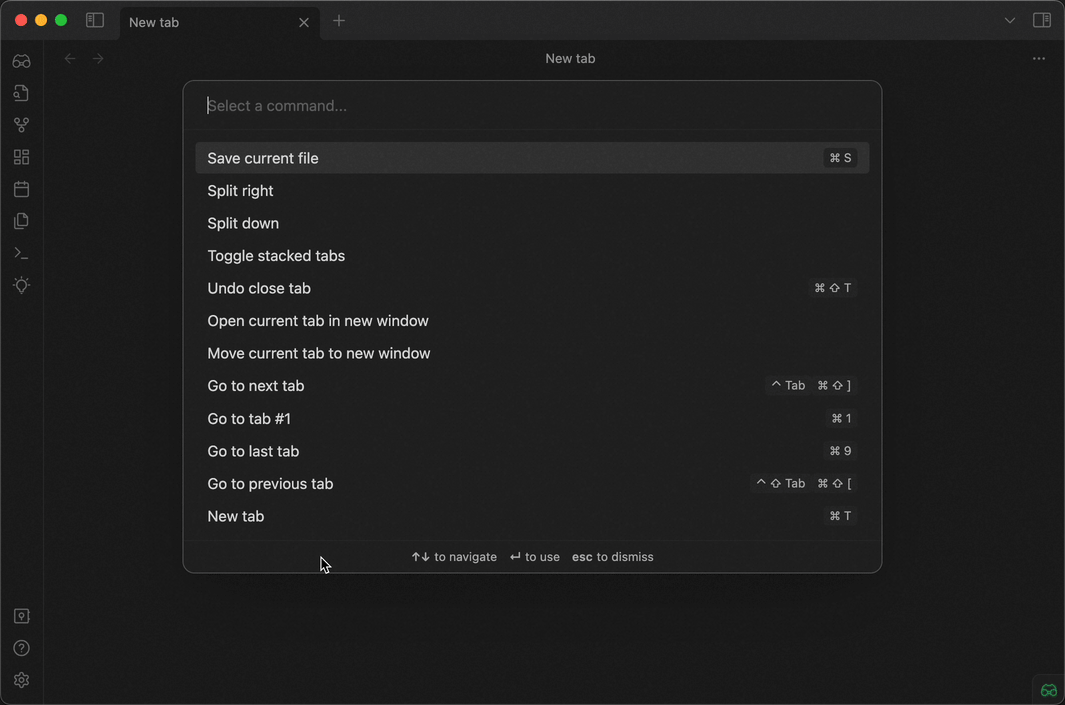This screenshot has height=705, width=1065.
Task: Choose New tab command in palette
Action: (x=532, y=516)
